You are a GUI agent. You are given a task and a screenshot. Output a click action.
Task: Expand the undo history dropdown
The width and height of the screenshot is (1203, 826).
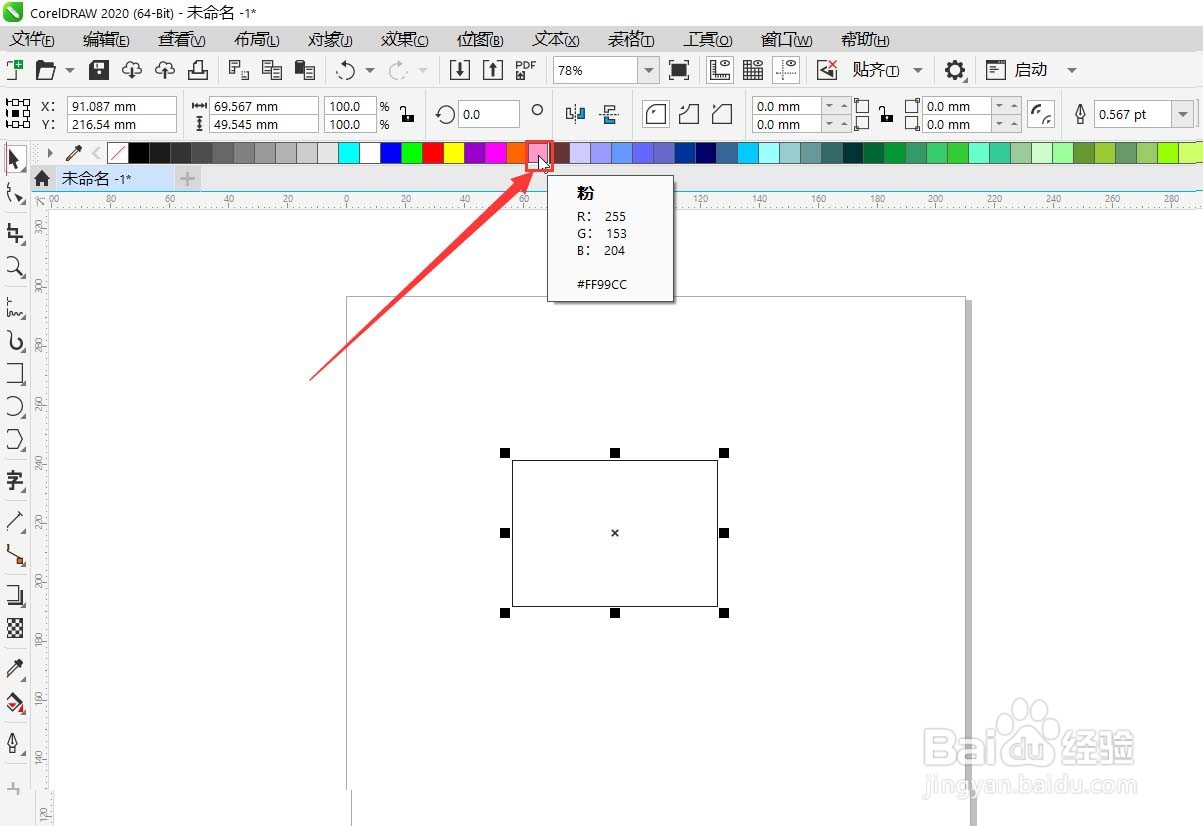coord(370,70)
